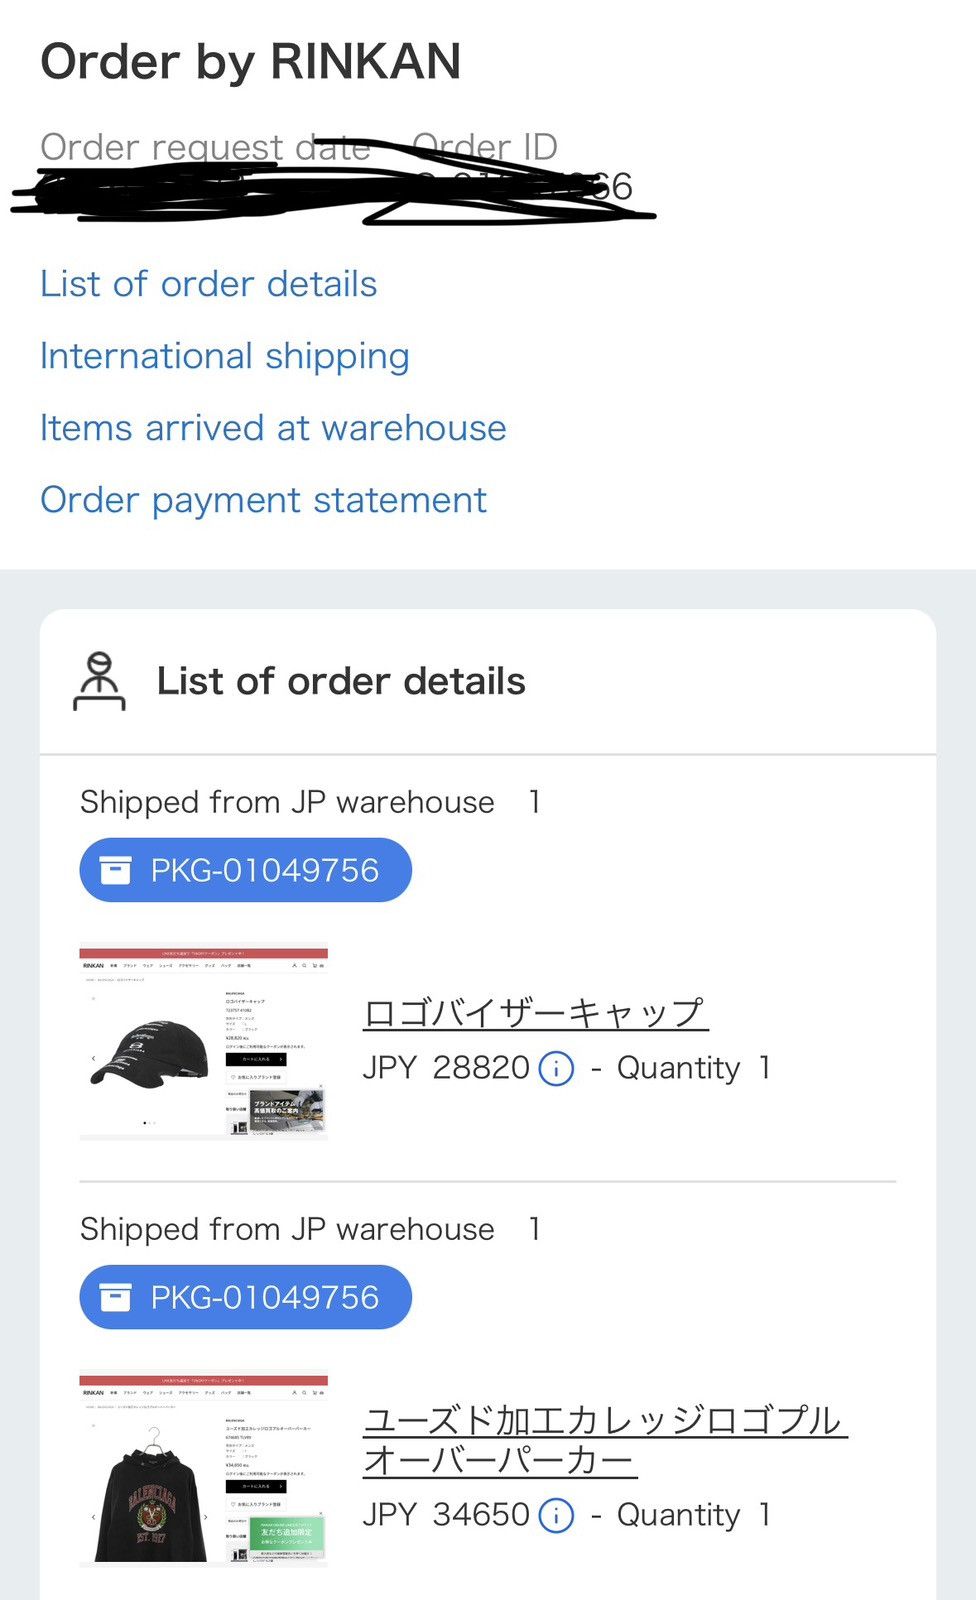
Task: Open the second PKG-01049756 package button
Action: [246, 1297]
